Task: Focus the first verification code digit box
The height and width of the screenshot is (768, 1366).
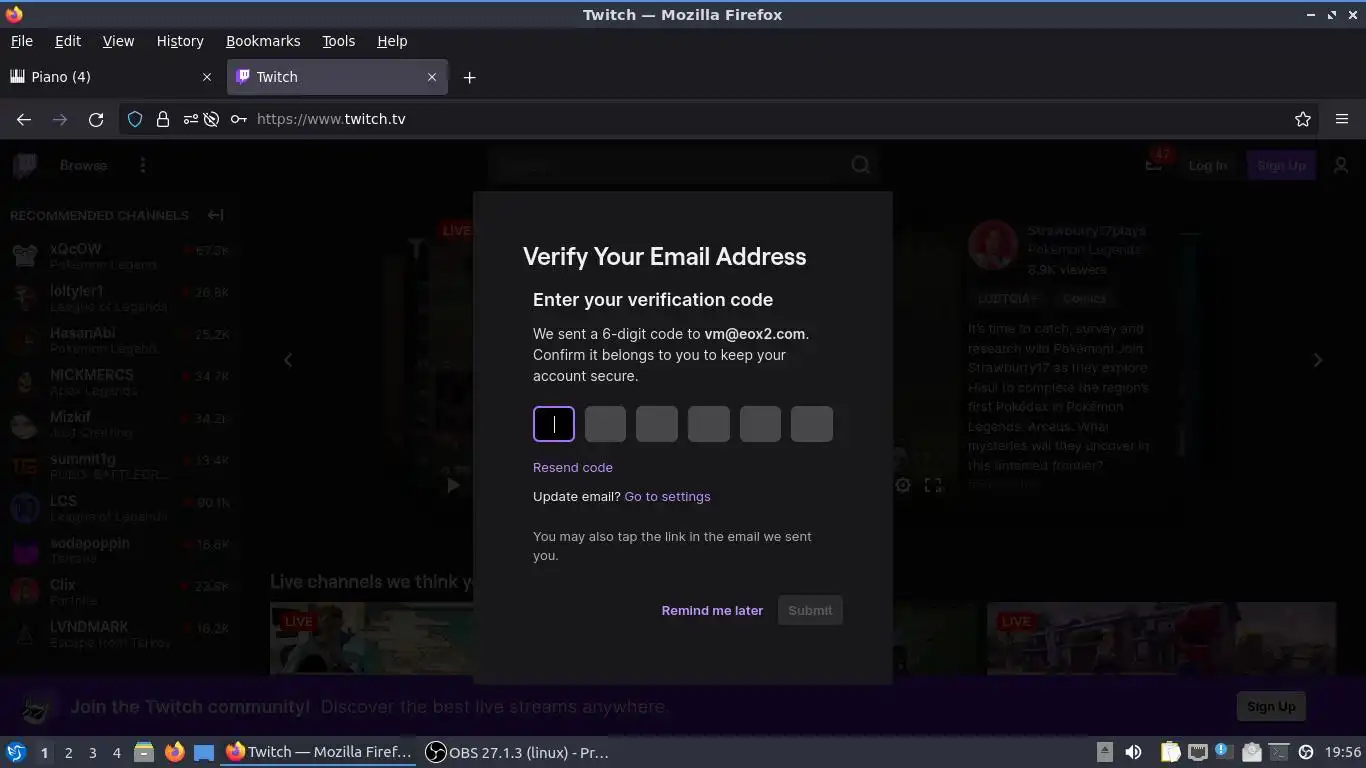Action: (x=554, y=424)
